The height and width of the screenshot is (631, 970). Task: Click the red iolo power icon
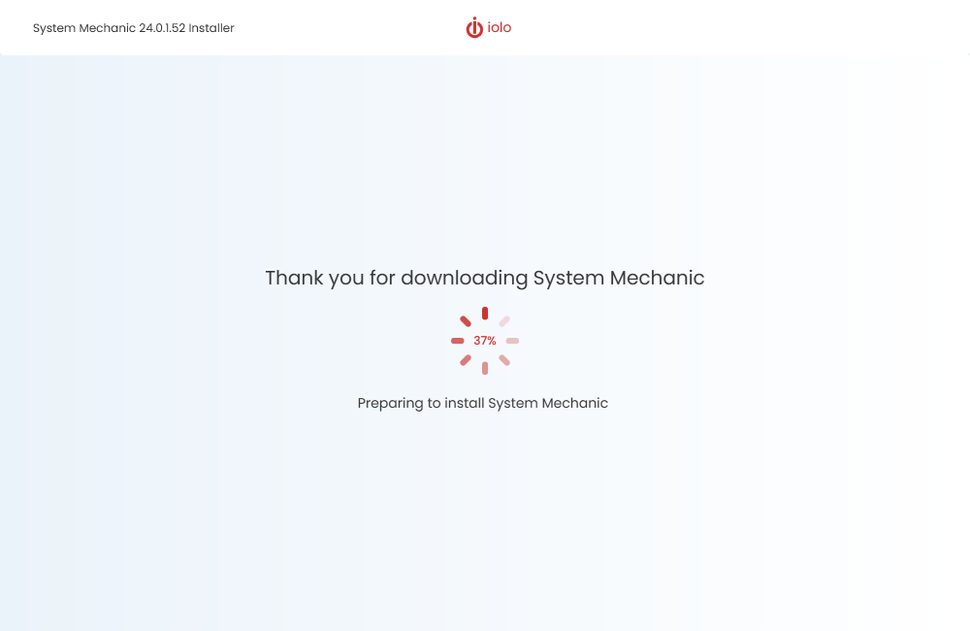[x=472, y=27]
